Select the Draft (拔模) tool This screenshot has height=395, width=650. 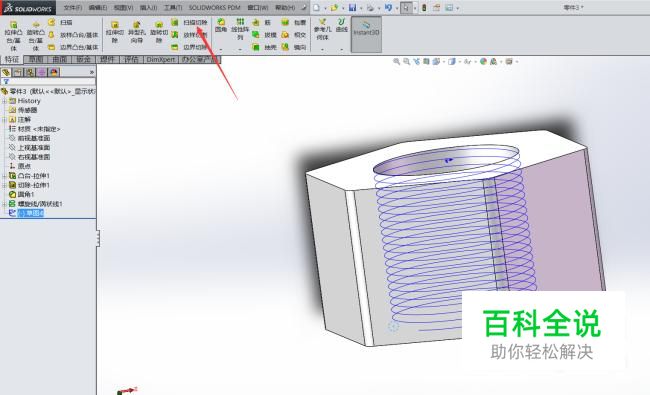tap(263, 35)
